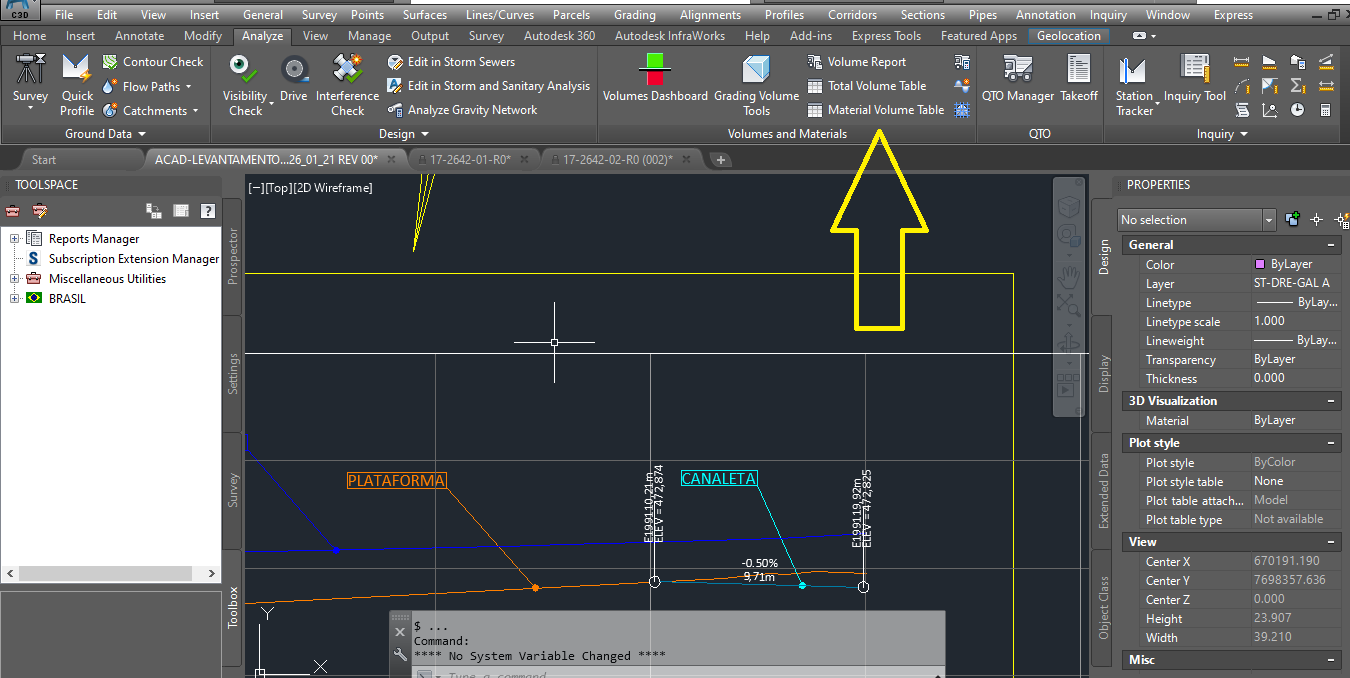Click the Select Objects crosshair icon in Properties
Viewport: 1350px width, 678px height.
(1316, 220)
